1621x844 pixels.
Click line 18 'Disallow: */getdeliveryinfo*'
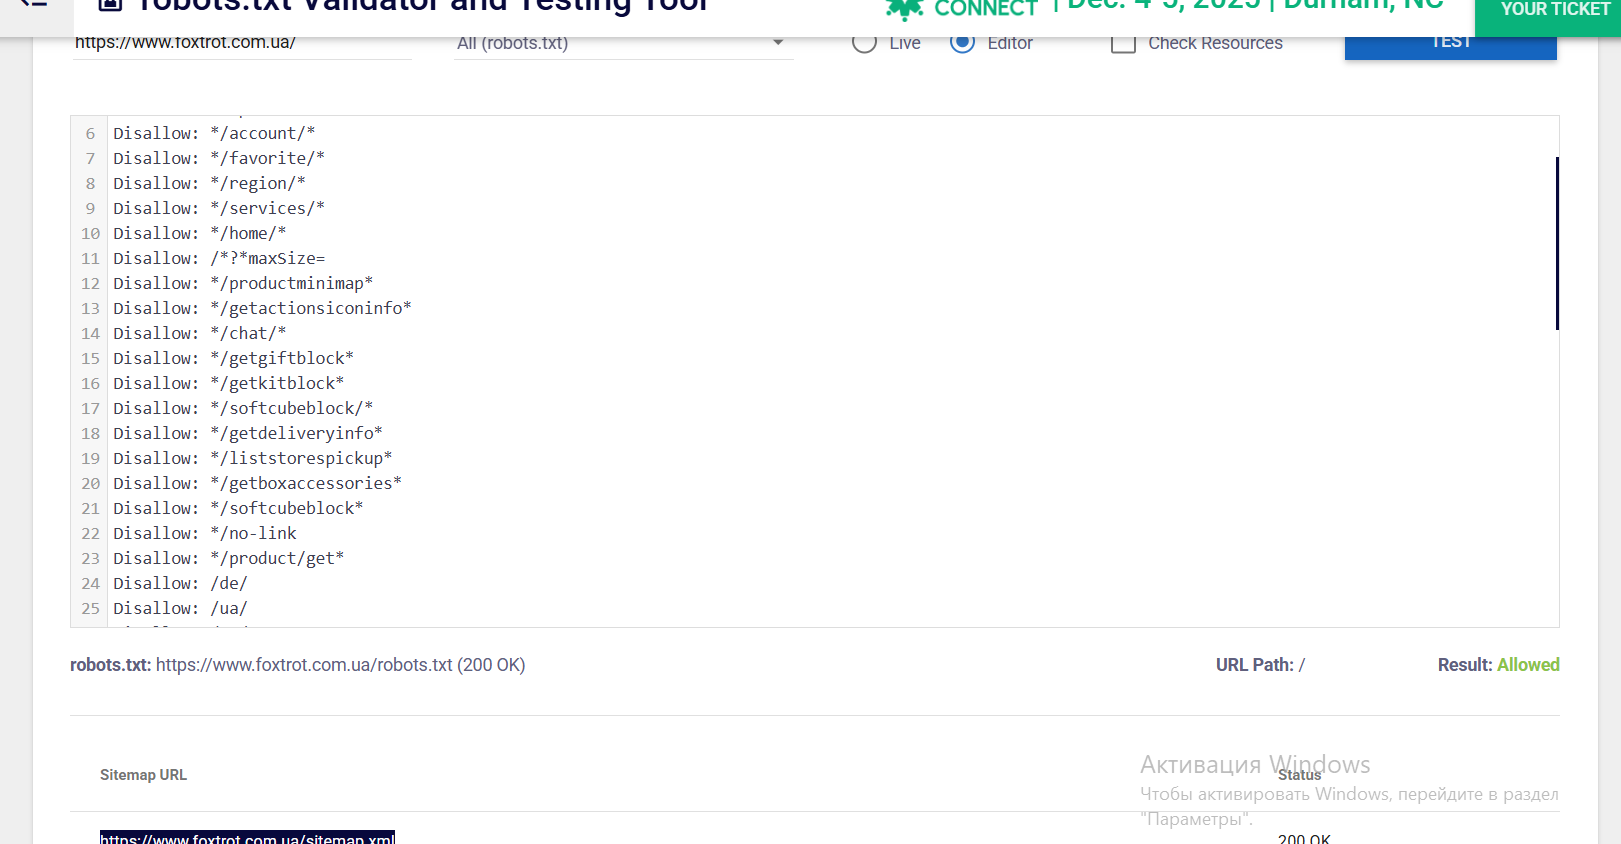[x=248, y=433]
